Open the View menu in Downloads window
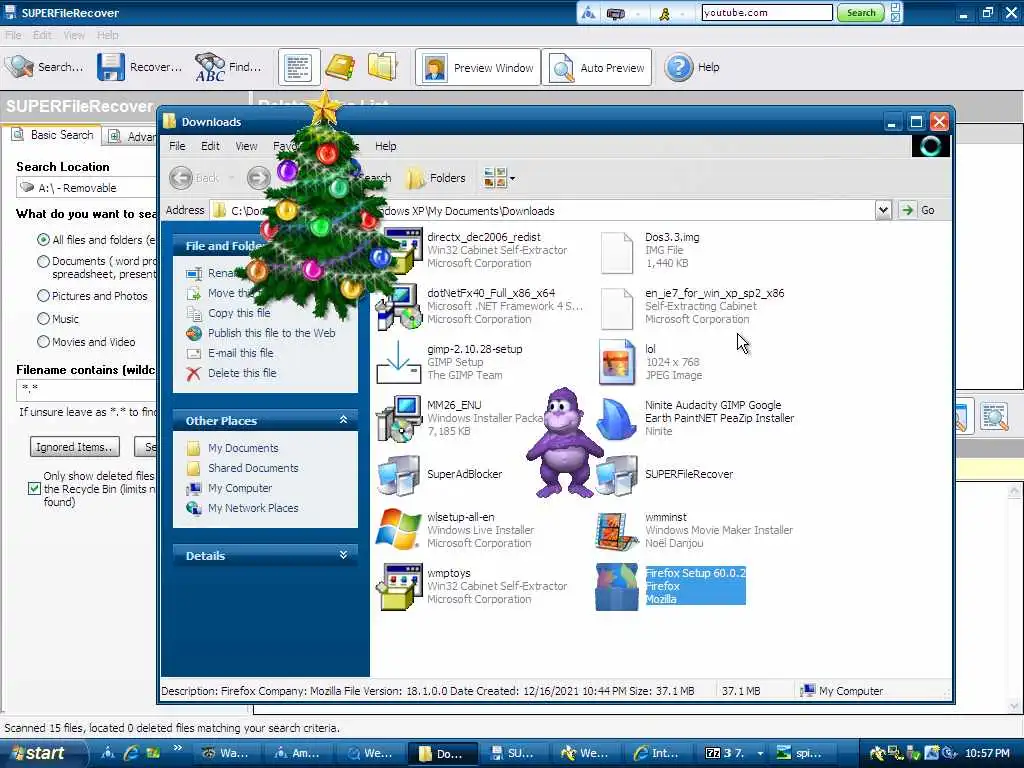Screen dimensions: 1024x768 [246, 146]
